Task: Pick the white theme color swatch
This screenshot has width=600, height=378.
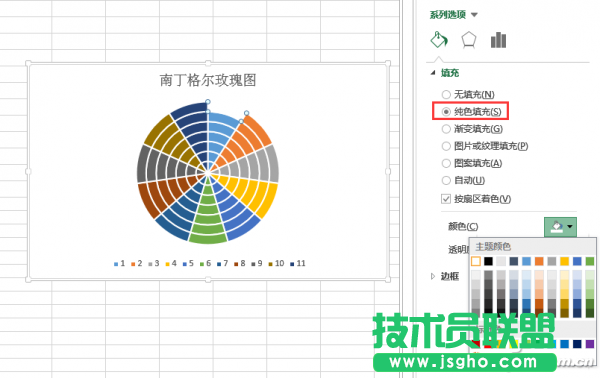Action: pos(476,261)
